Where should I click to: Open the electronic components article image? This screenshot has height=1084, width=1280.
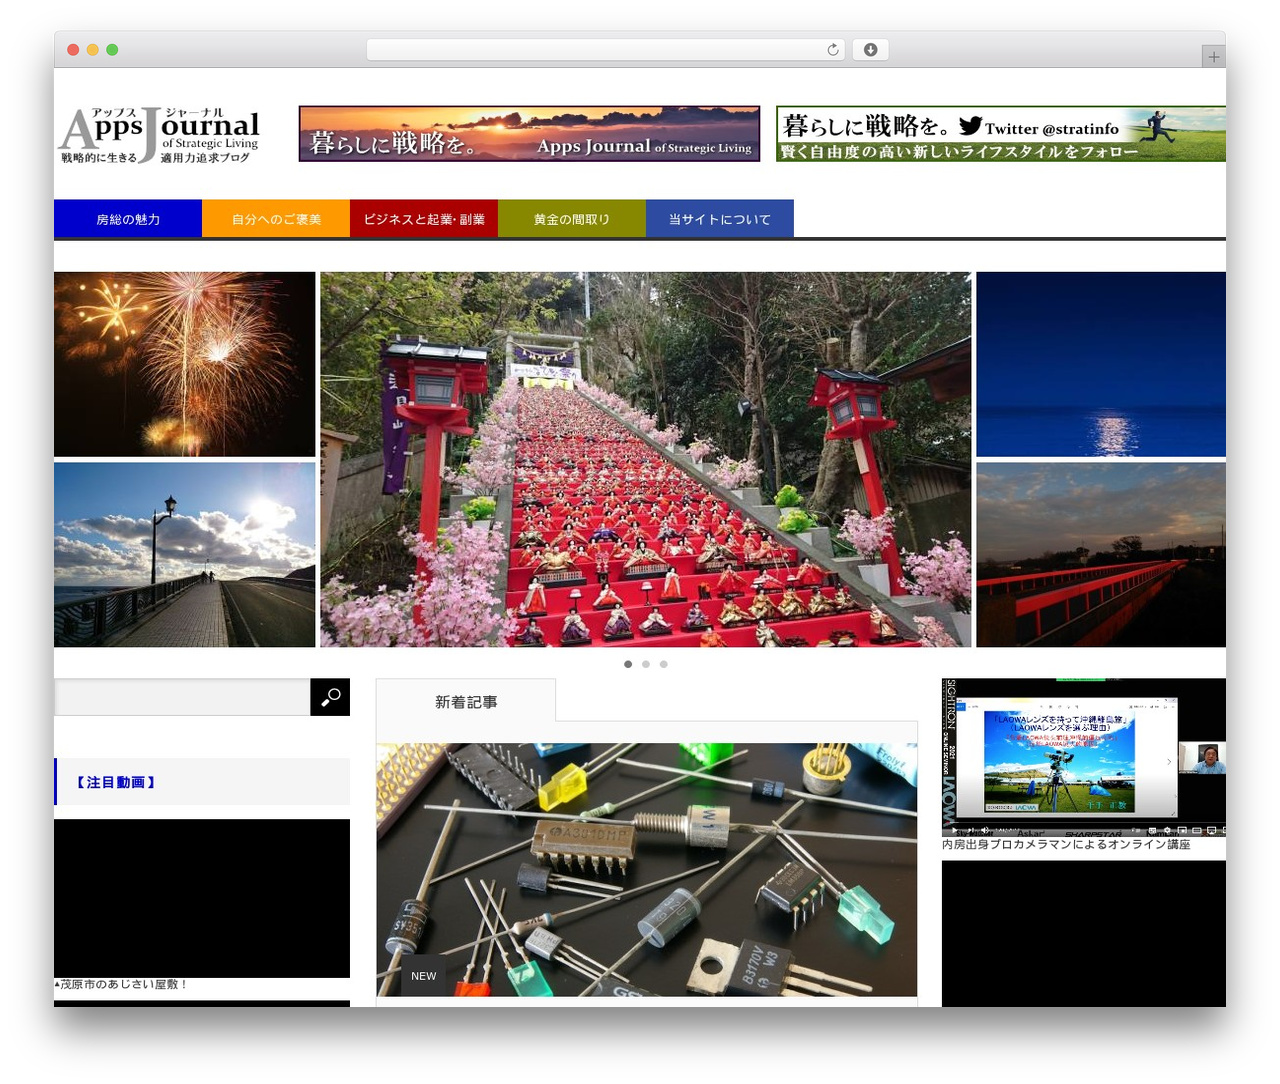[x=647, y=870]
